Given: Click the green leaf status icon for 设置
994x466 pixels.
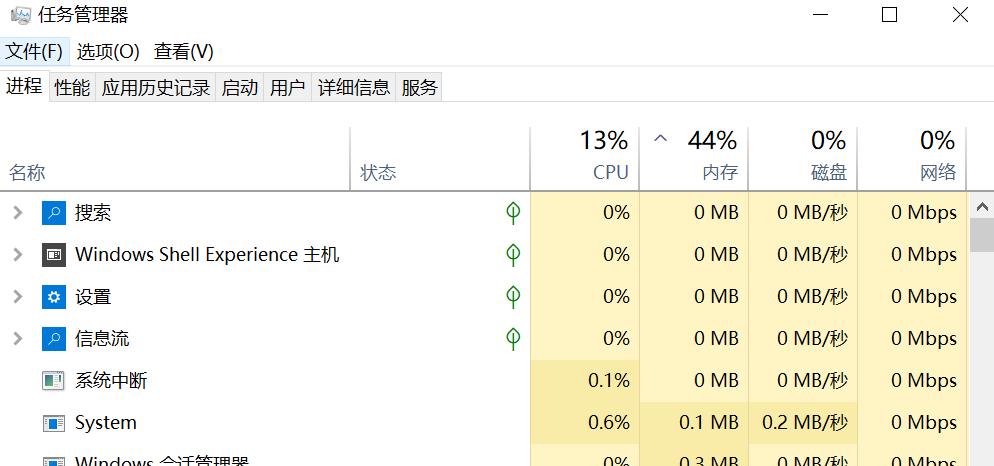Looking at the screenshot, I should (513, 297).
